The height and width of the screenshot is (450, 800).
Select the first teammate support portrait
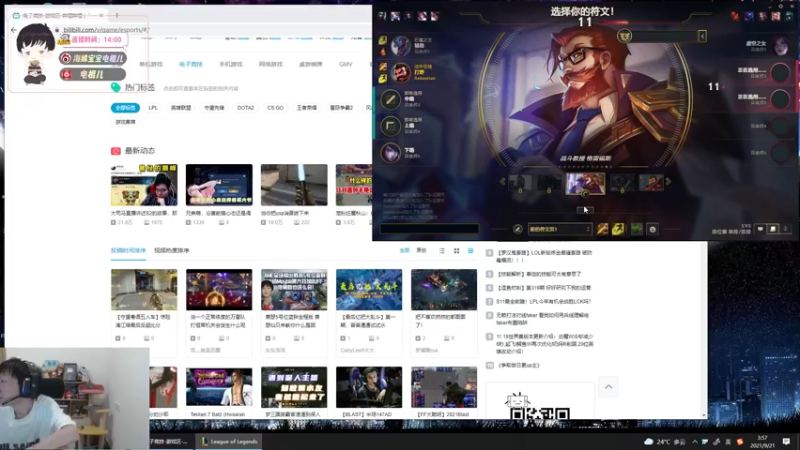click(401, 46)
